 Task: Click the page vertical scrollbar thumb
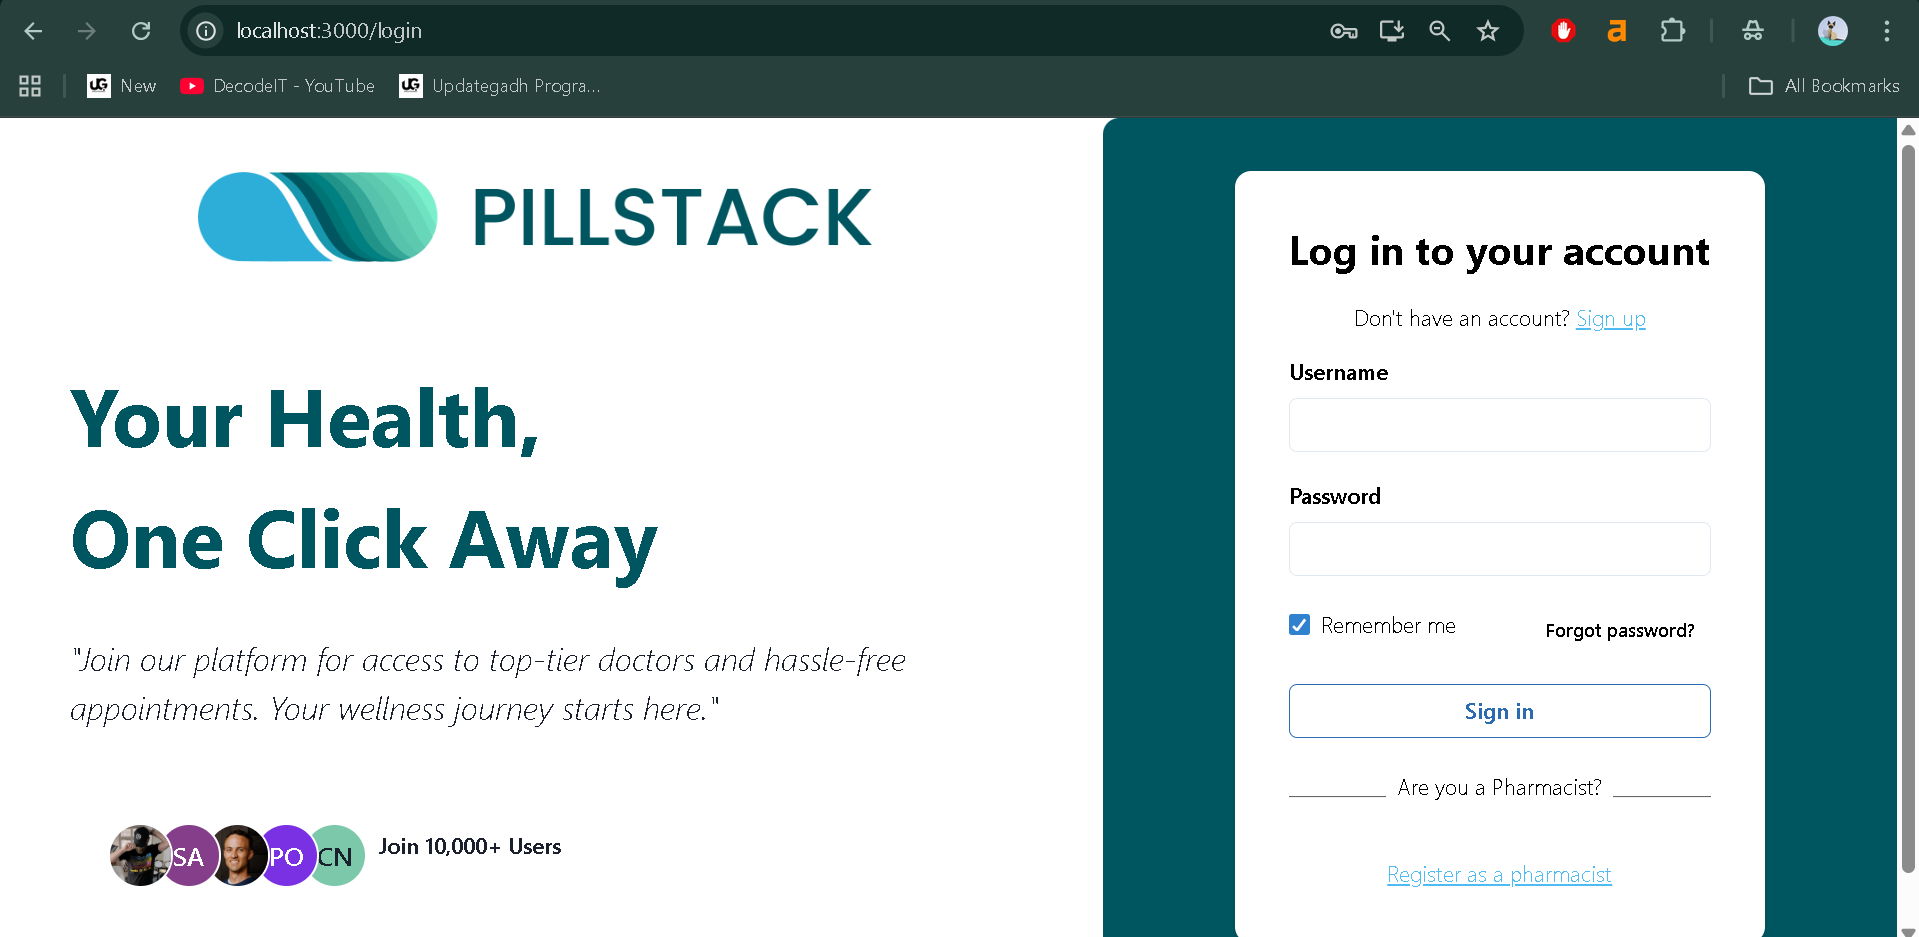(1908, 500)
